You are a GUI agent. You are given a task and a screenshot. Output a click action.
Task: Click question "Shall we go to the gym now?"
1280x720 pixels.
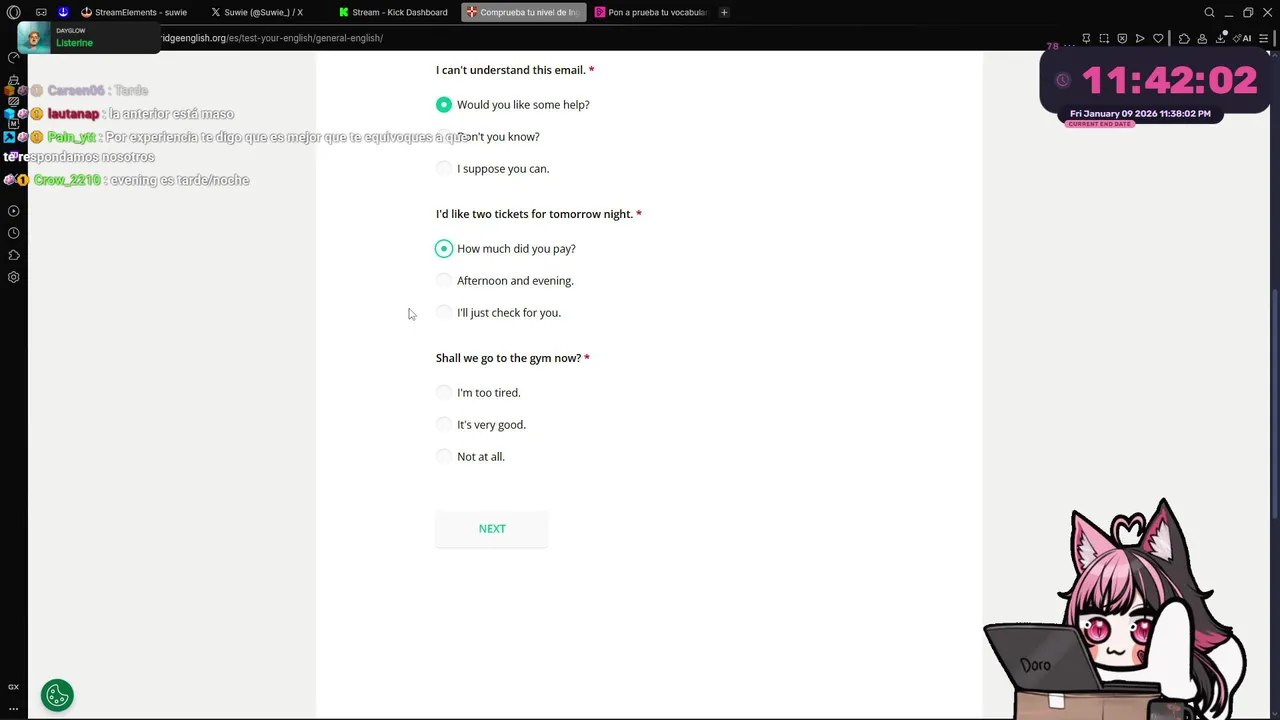(x=508, y=358)
